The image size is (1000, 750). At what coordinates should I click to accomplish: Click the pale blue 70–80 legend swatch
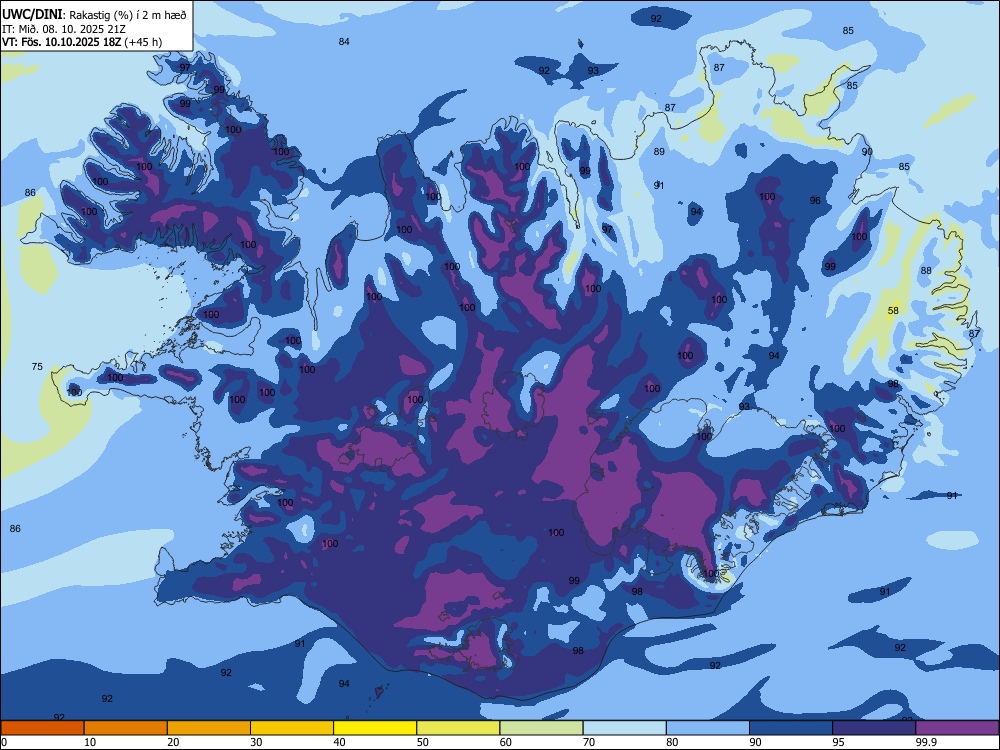coord(624,728)
